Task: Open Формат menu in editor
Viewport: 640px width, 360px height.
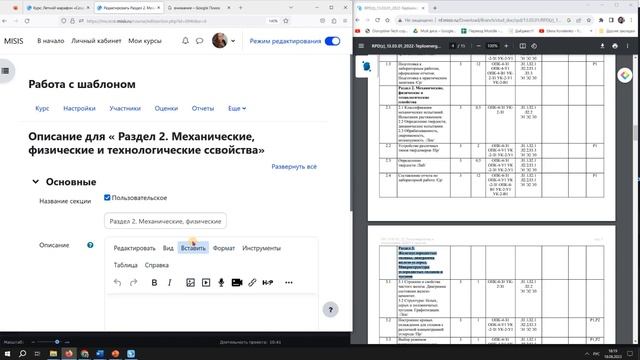Action: pos(224,248)
